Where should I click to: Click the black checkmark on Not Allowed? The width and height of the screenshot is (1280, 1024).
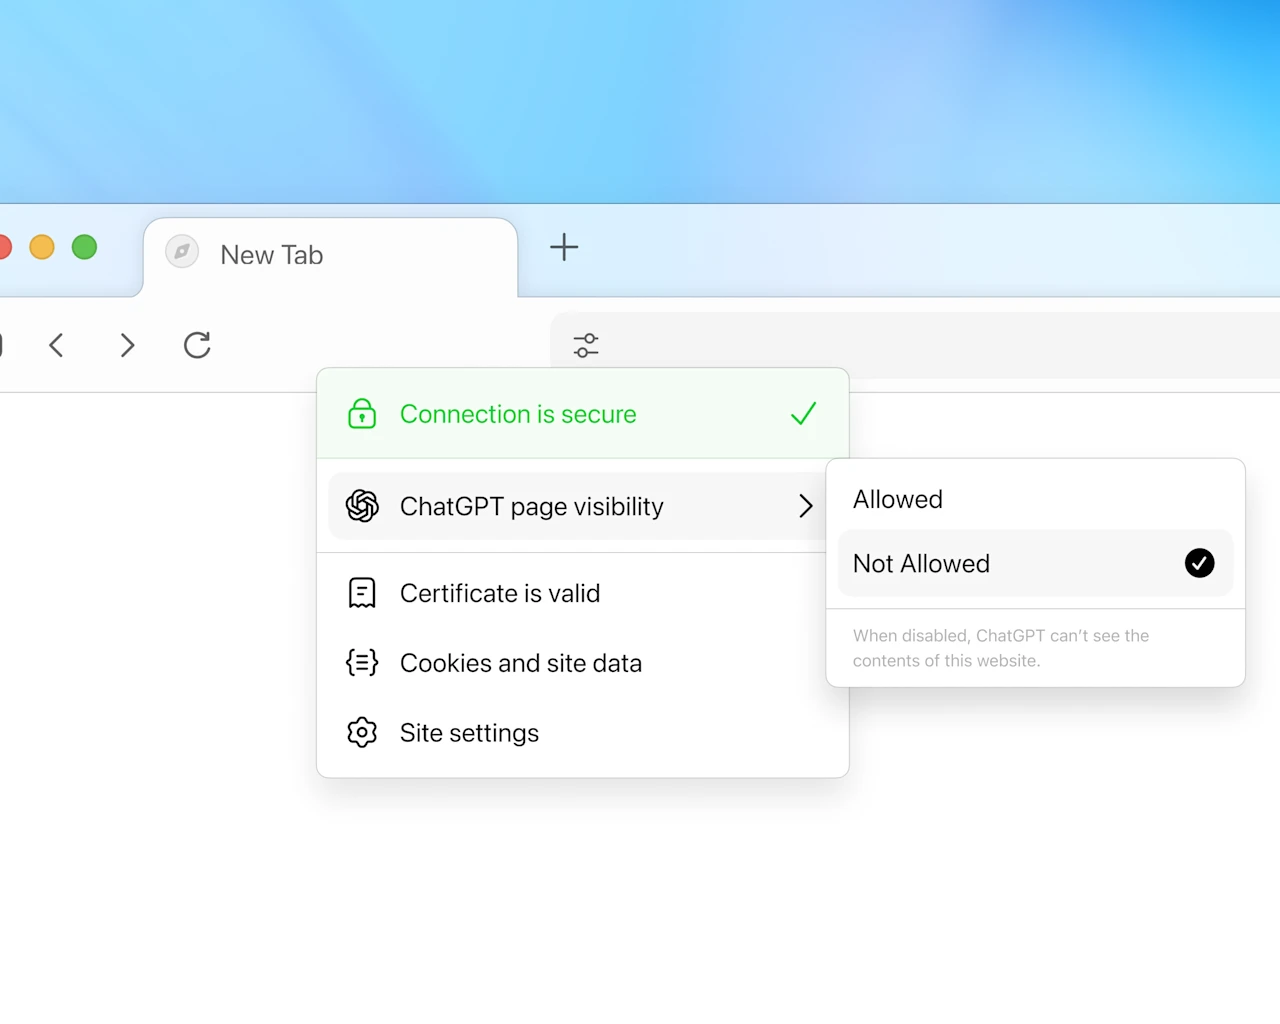click(x=1199, y=563)
